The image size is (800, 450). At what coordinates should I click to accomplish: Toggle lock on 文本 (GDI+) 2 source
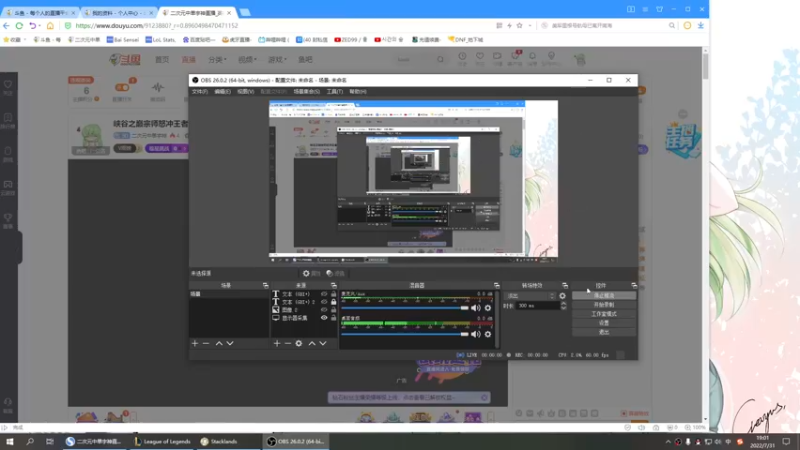click(x=334, y=302)
